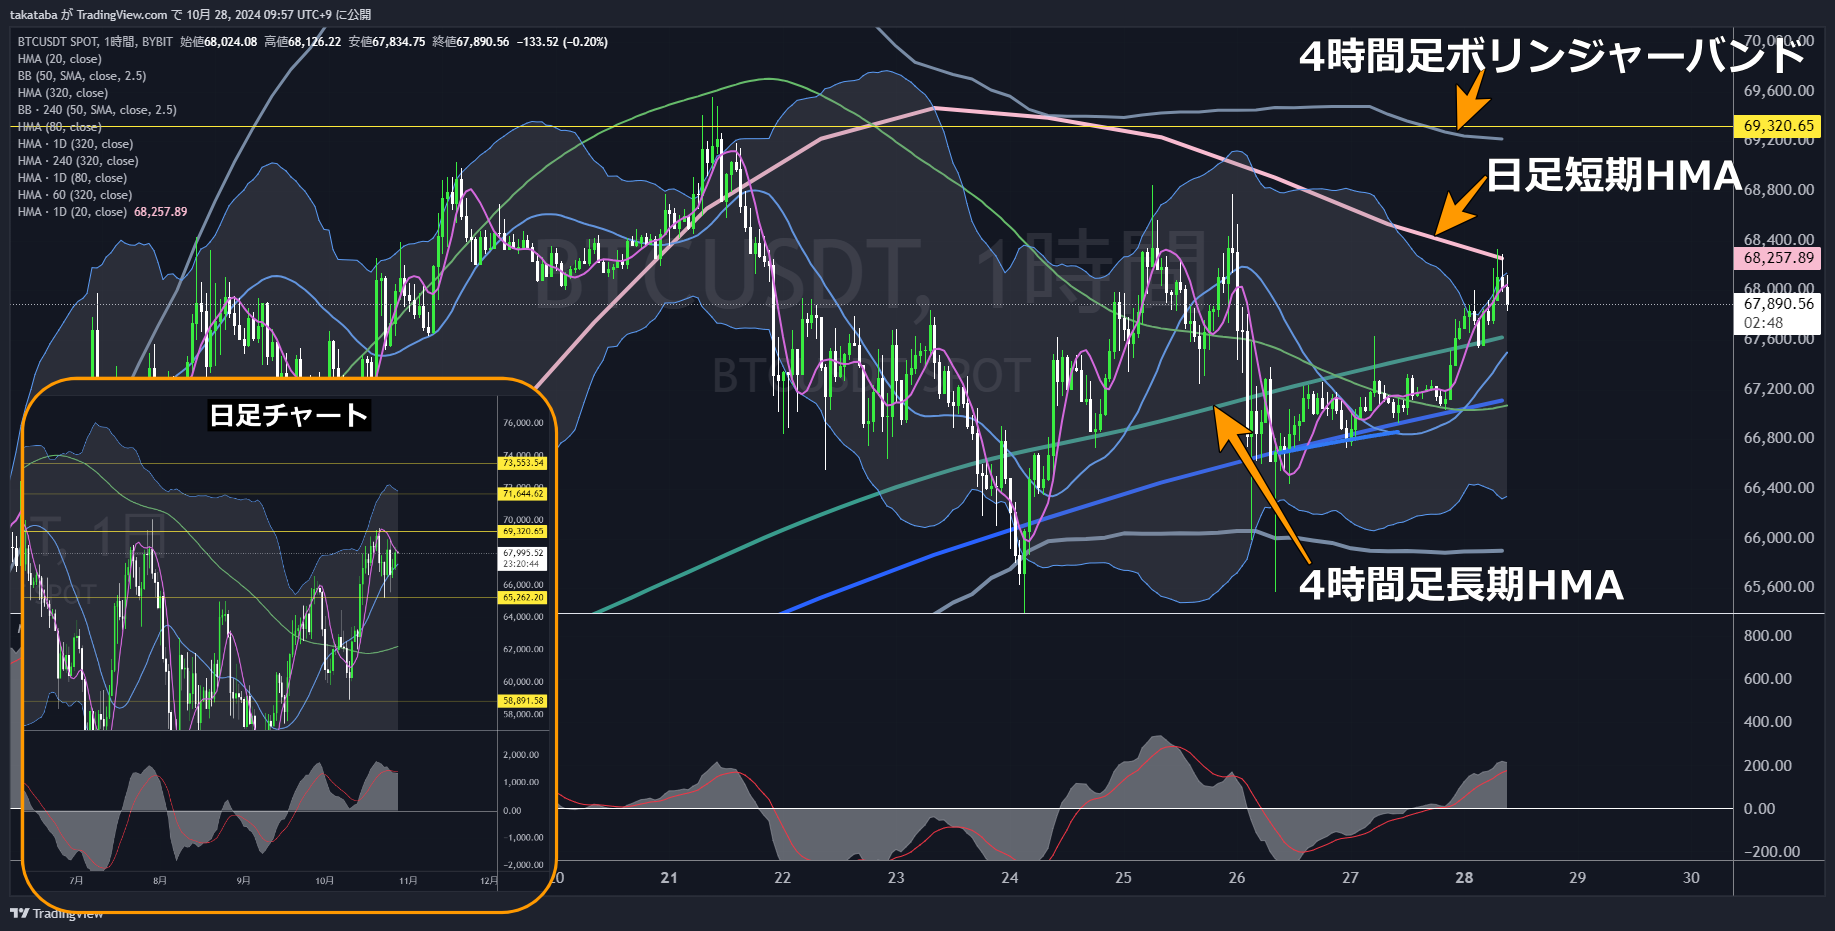The height and width of the screenshot is (931, 1835).
Task: Click the 2,000.00 oscillator value in inset chart
Action: 521,755
